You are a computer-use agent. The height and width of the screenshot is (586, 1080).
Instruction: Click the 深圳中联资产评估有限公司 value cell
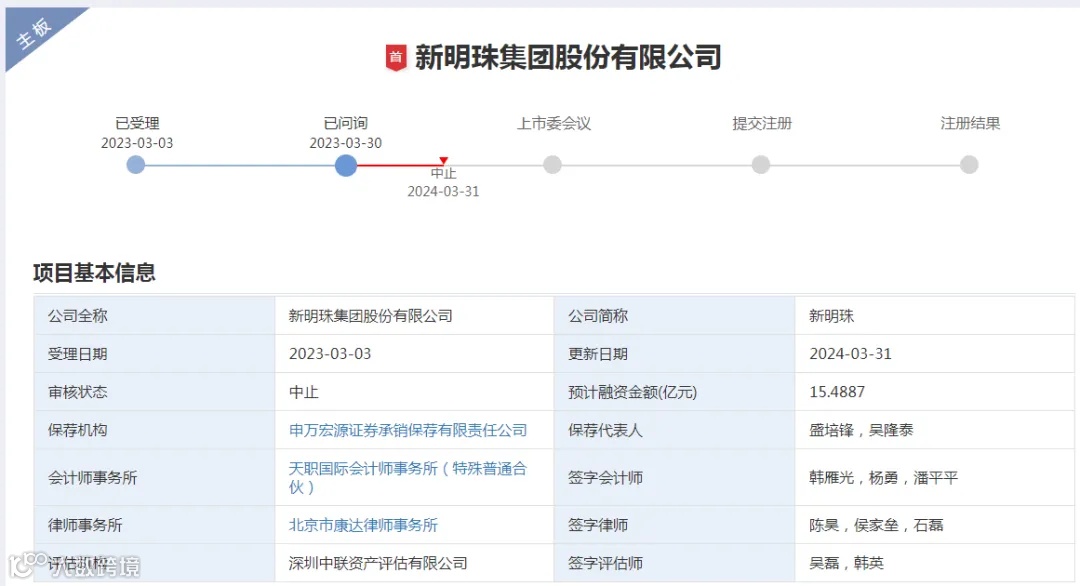point(414,563)
